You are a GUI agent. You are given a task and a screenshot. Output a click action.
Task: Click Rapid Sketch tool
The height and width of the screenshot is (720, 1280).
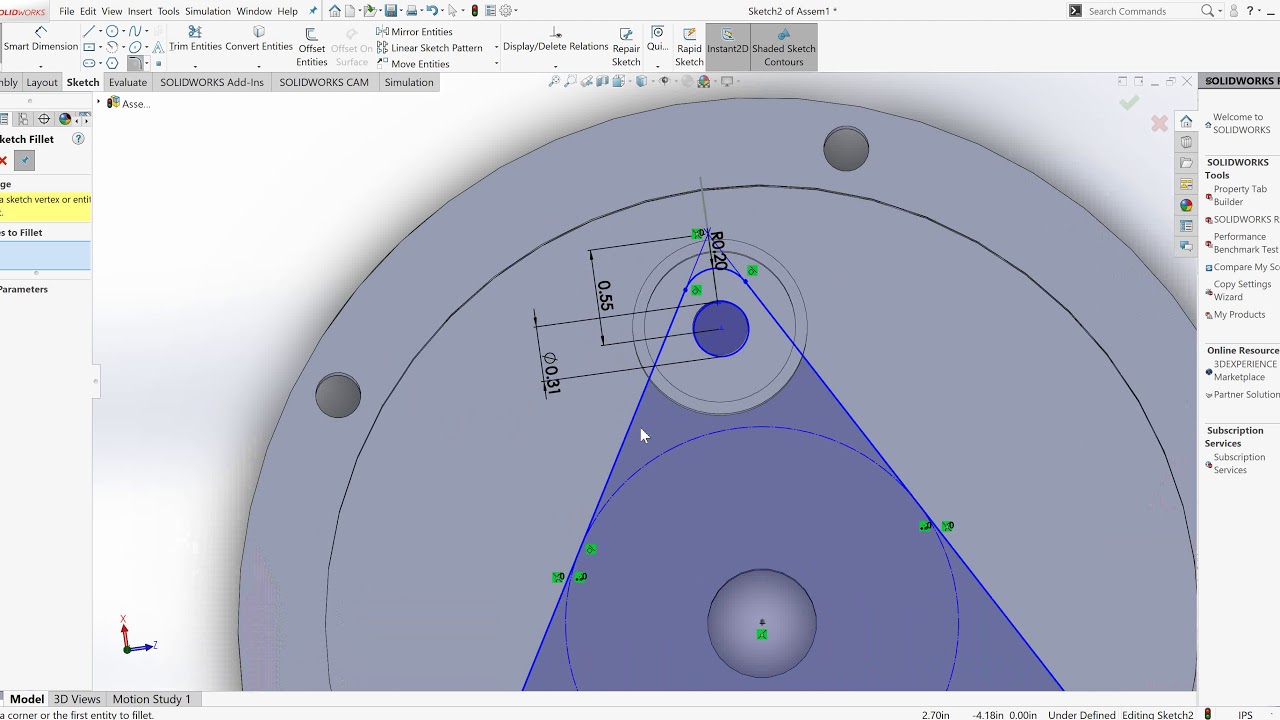tap(689, 47)
